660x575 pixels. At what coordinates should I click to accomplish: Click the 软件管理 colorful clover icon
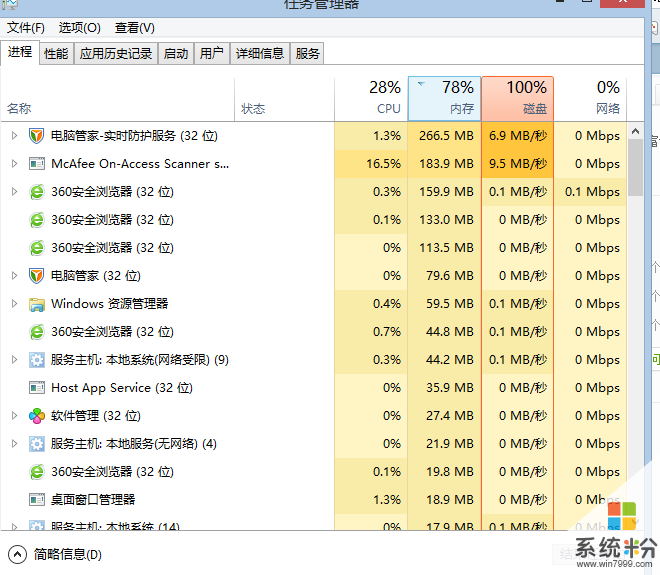[37, 416]
